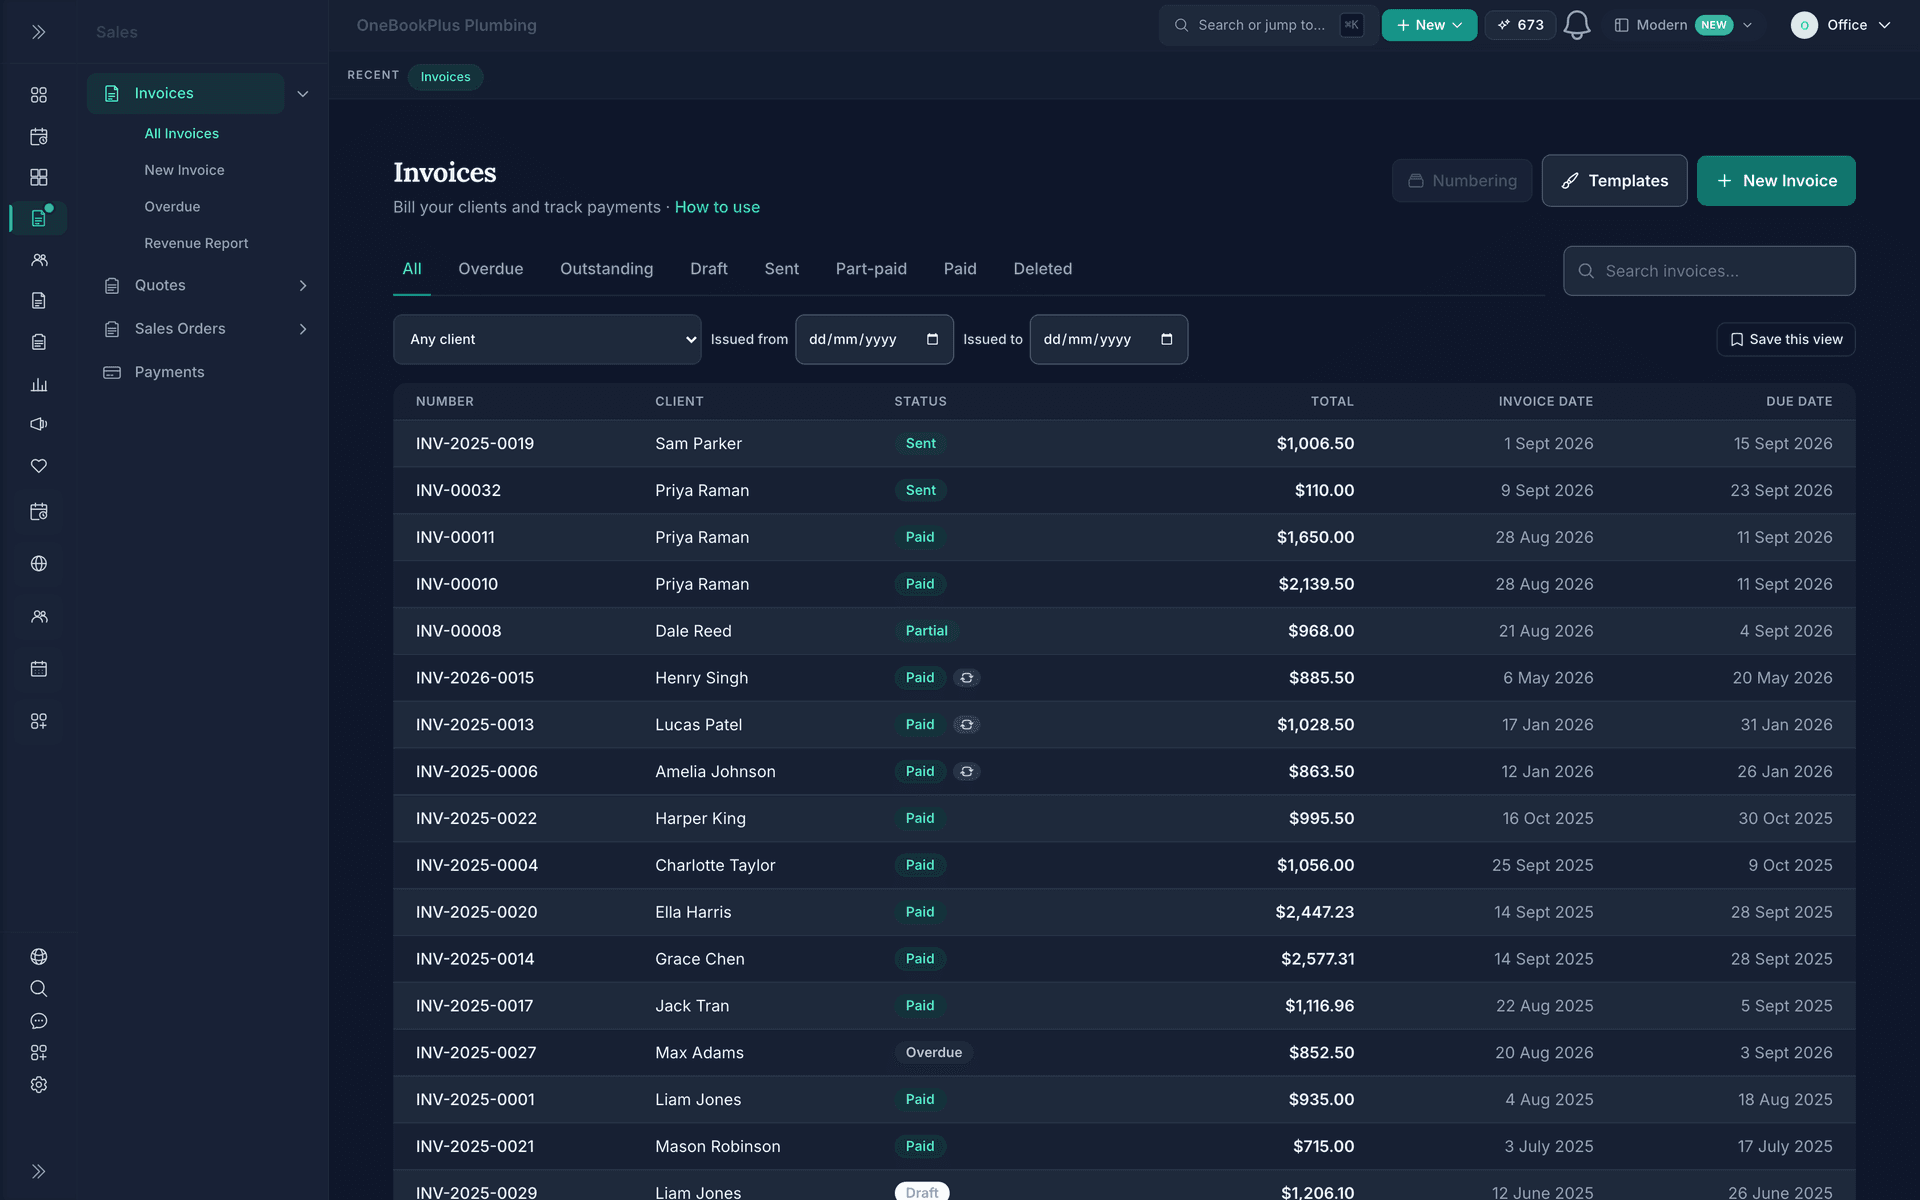Click the Partial status badge
Viewport: 1920px width, 1200px height.
(x=926, y=631)
